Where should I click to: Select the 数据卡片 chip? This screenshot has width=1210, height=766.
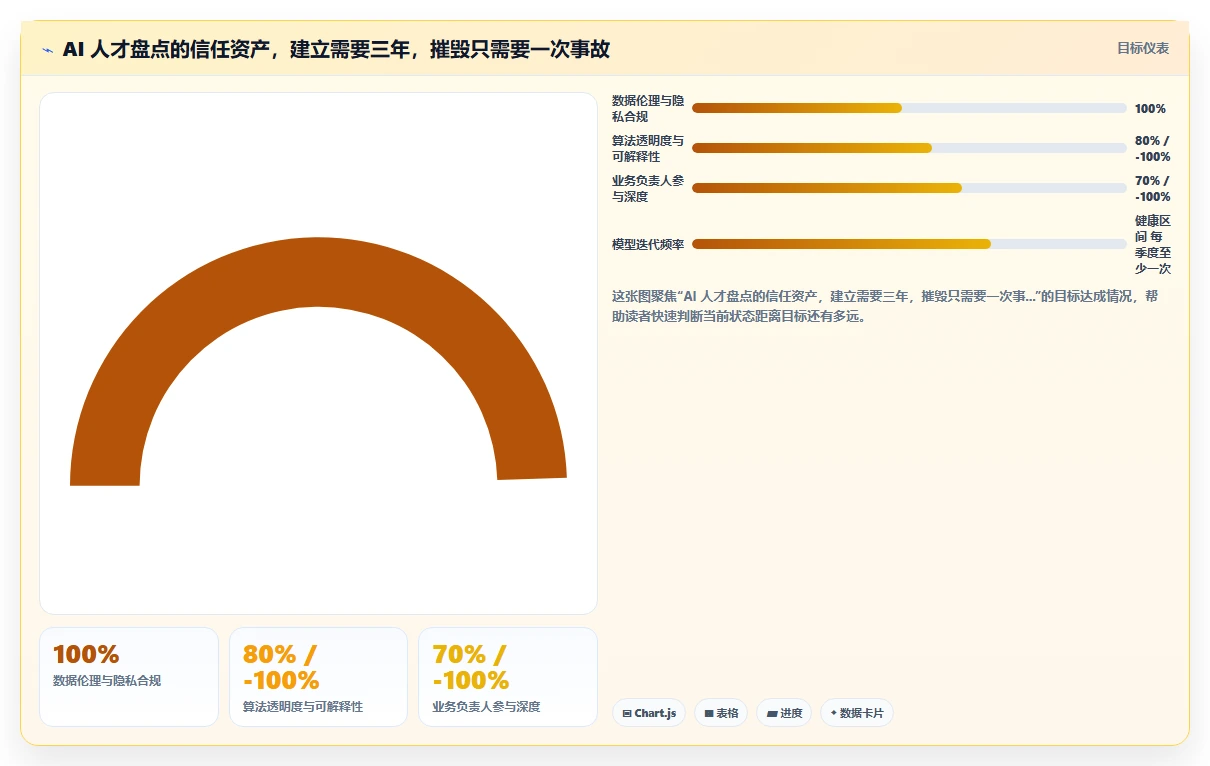857,713
